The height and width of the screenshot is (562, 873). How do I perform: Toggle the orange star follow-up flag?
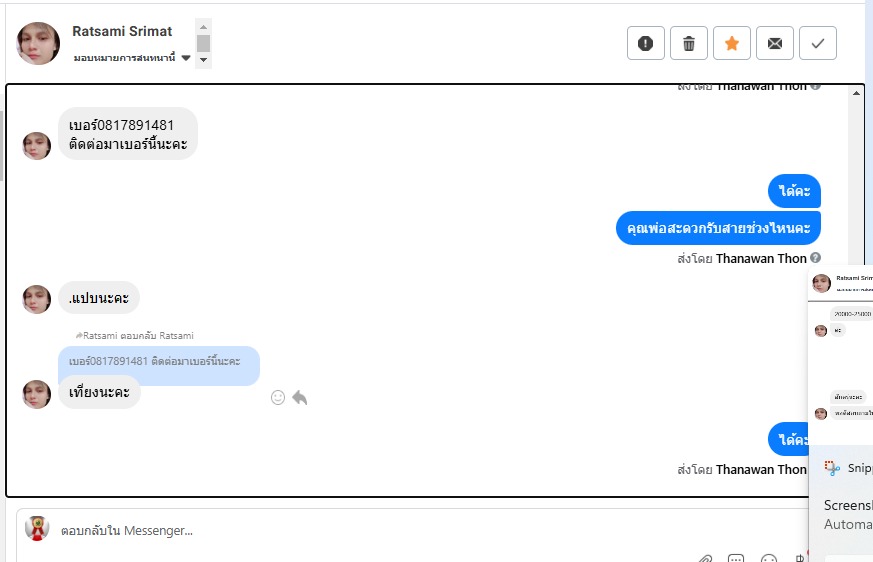coord(732,43)
